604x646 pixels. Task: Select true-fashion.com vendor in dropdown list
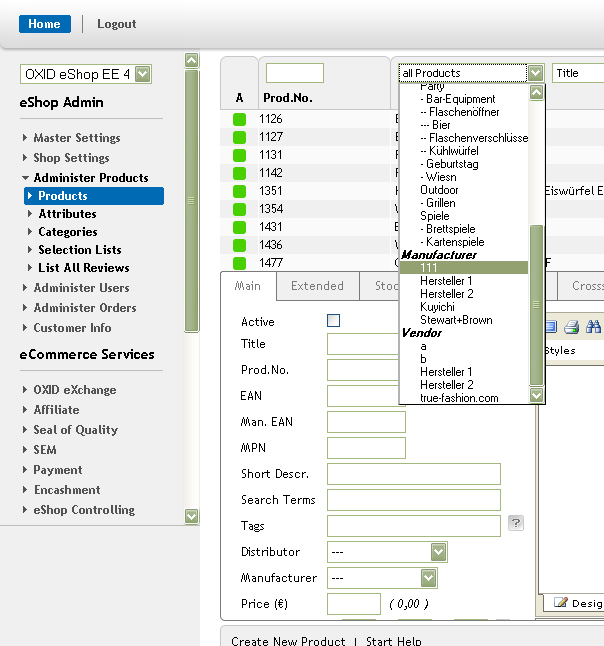click(459, 398)
